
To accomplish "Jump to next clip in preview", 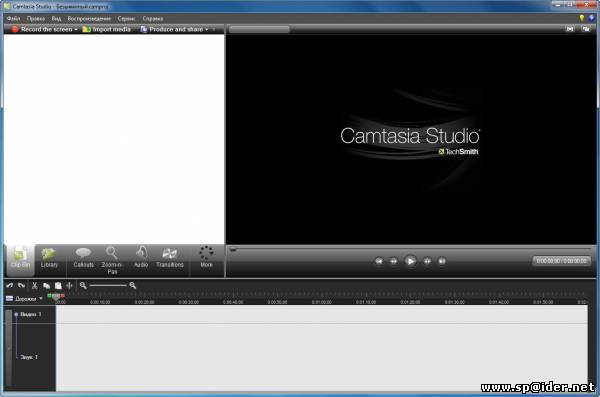I will pos(442,261).
